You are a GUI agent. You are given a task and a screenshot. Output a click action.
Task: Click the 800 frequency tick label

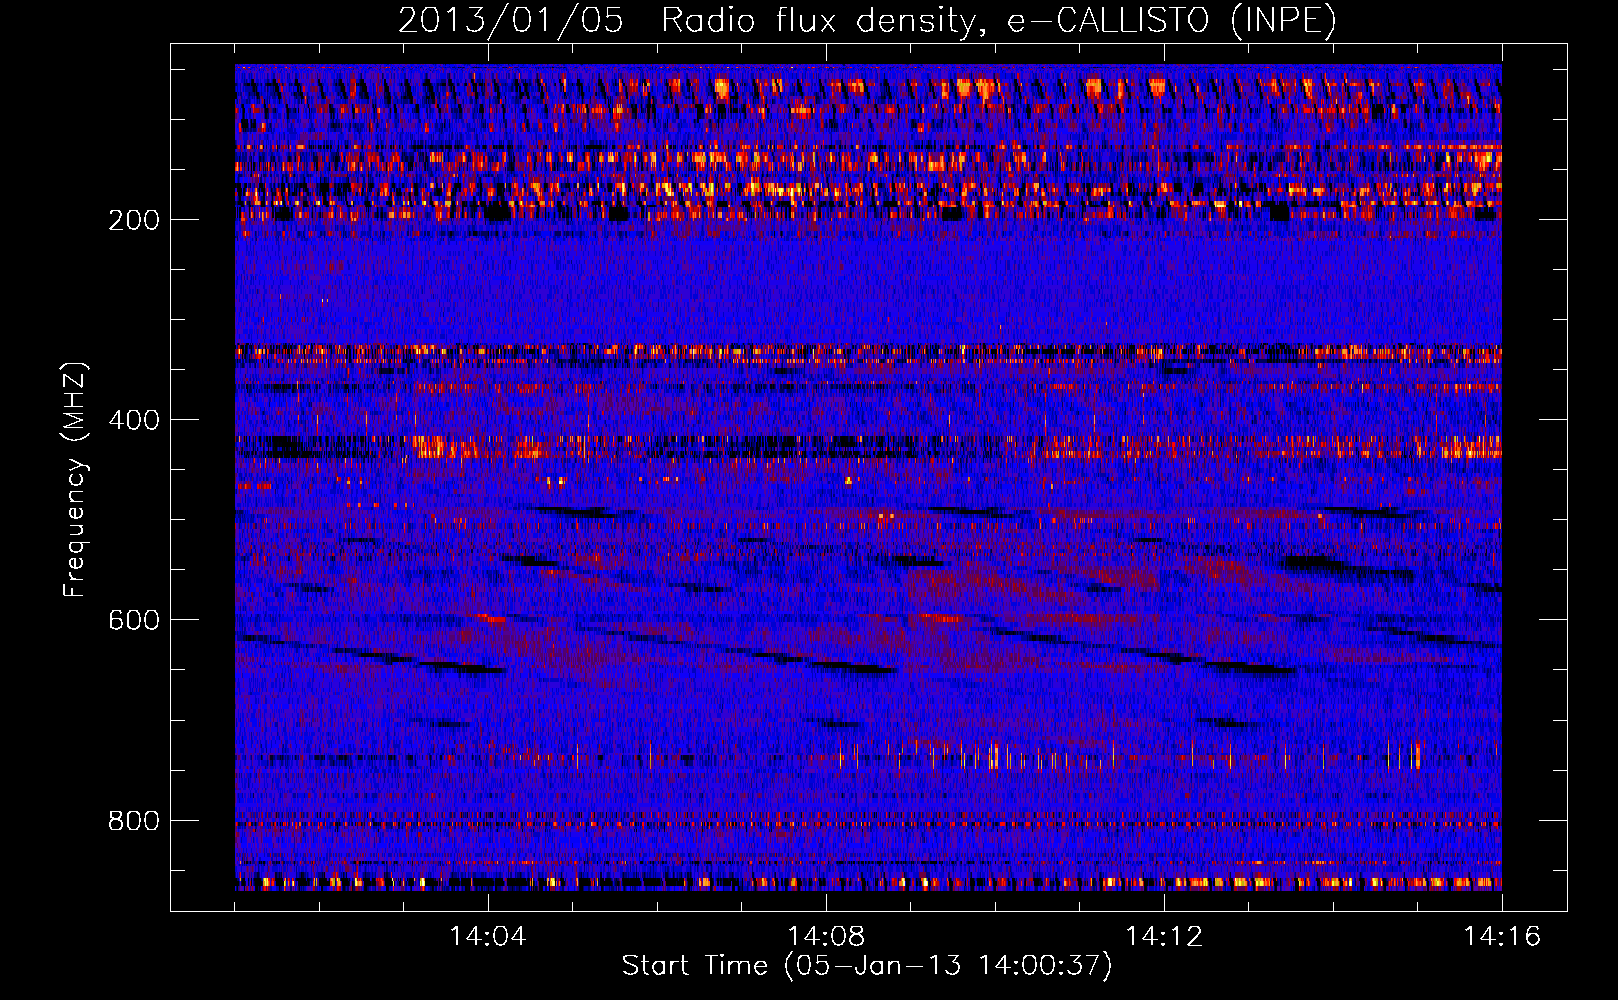click(134, 821)
